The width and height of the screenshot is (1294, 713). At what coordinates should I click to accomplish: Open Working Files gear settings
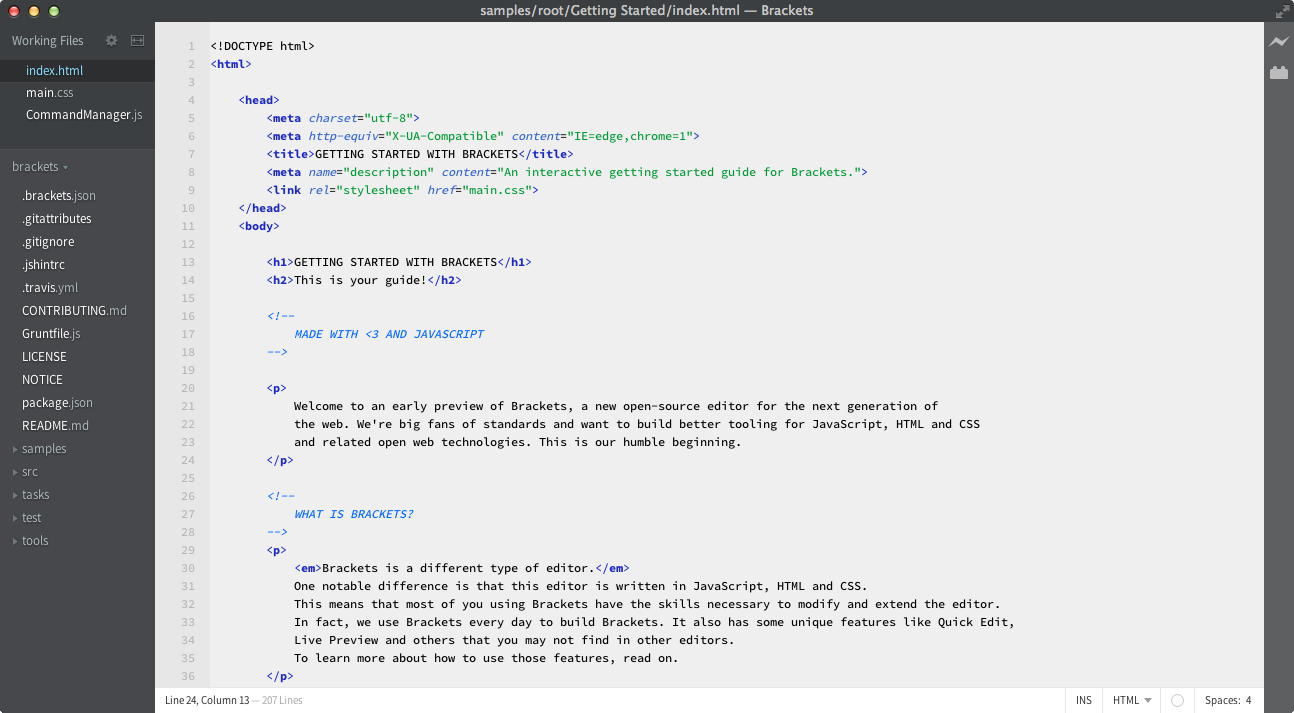coord(111,41)
